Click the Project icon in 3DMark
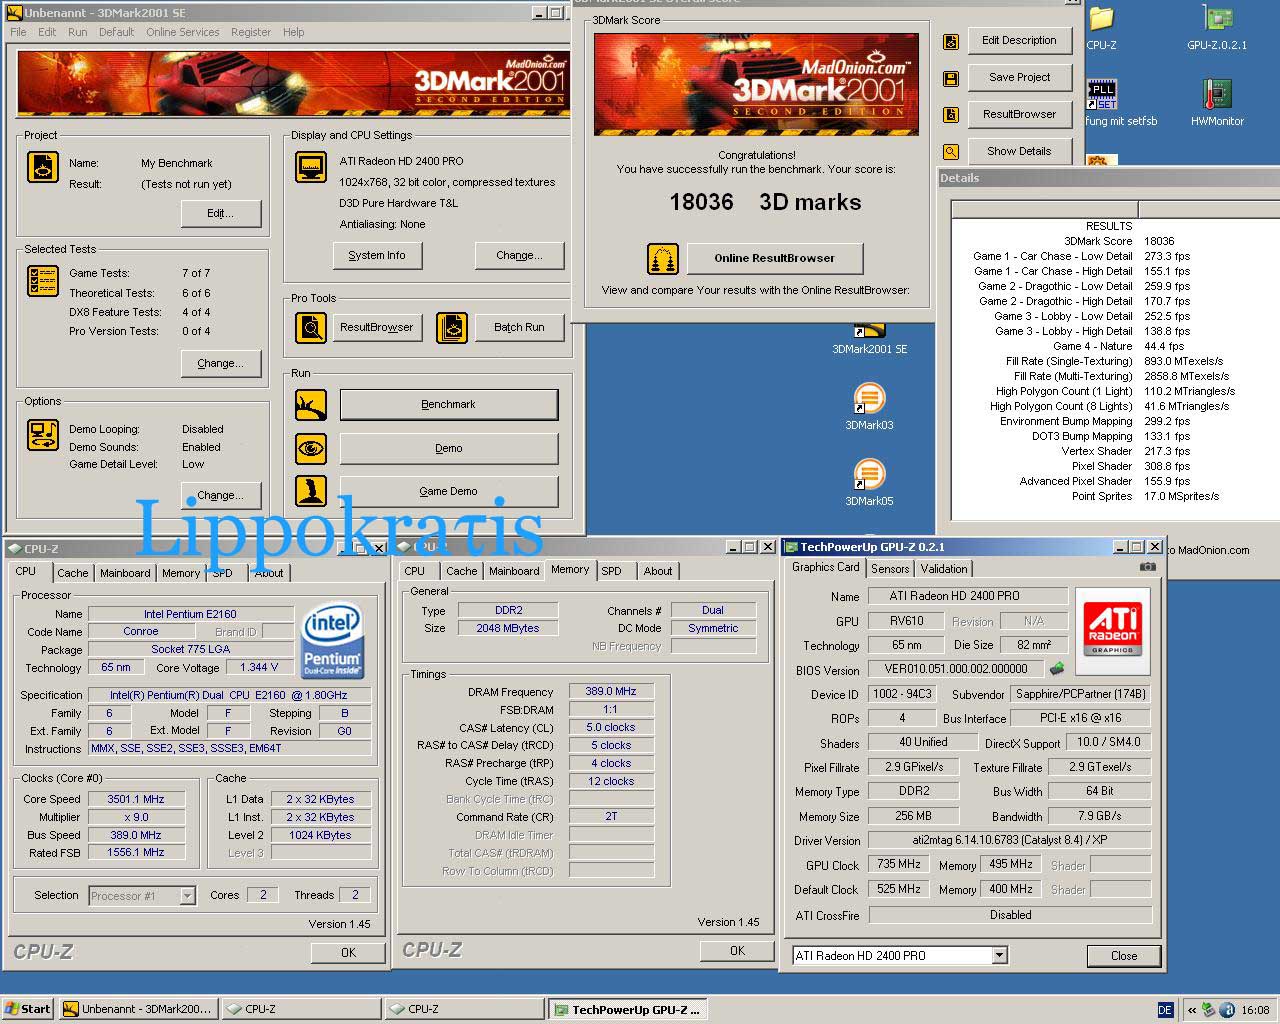1280x1024 pixels. (x=42, y=167)
